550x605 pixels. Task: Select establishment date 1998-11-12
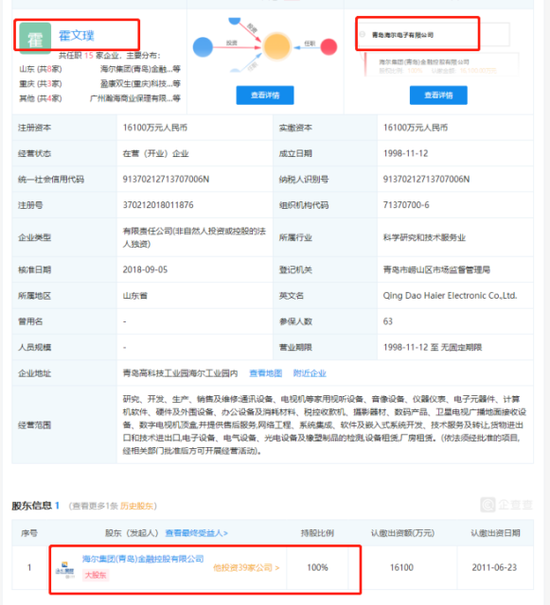pyautogui.click(x=406, y=153)
